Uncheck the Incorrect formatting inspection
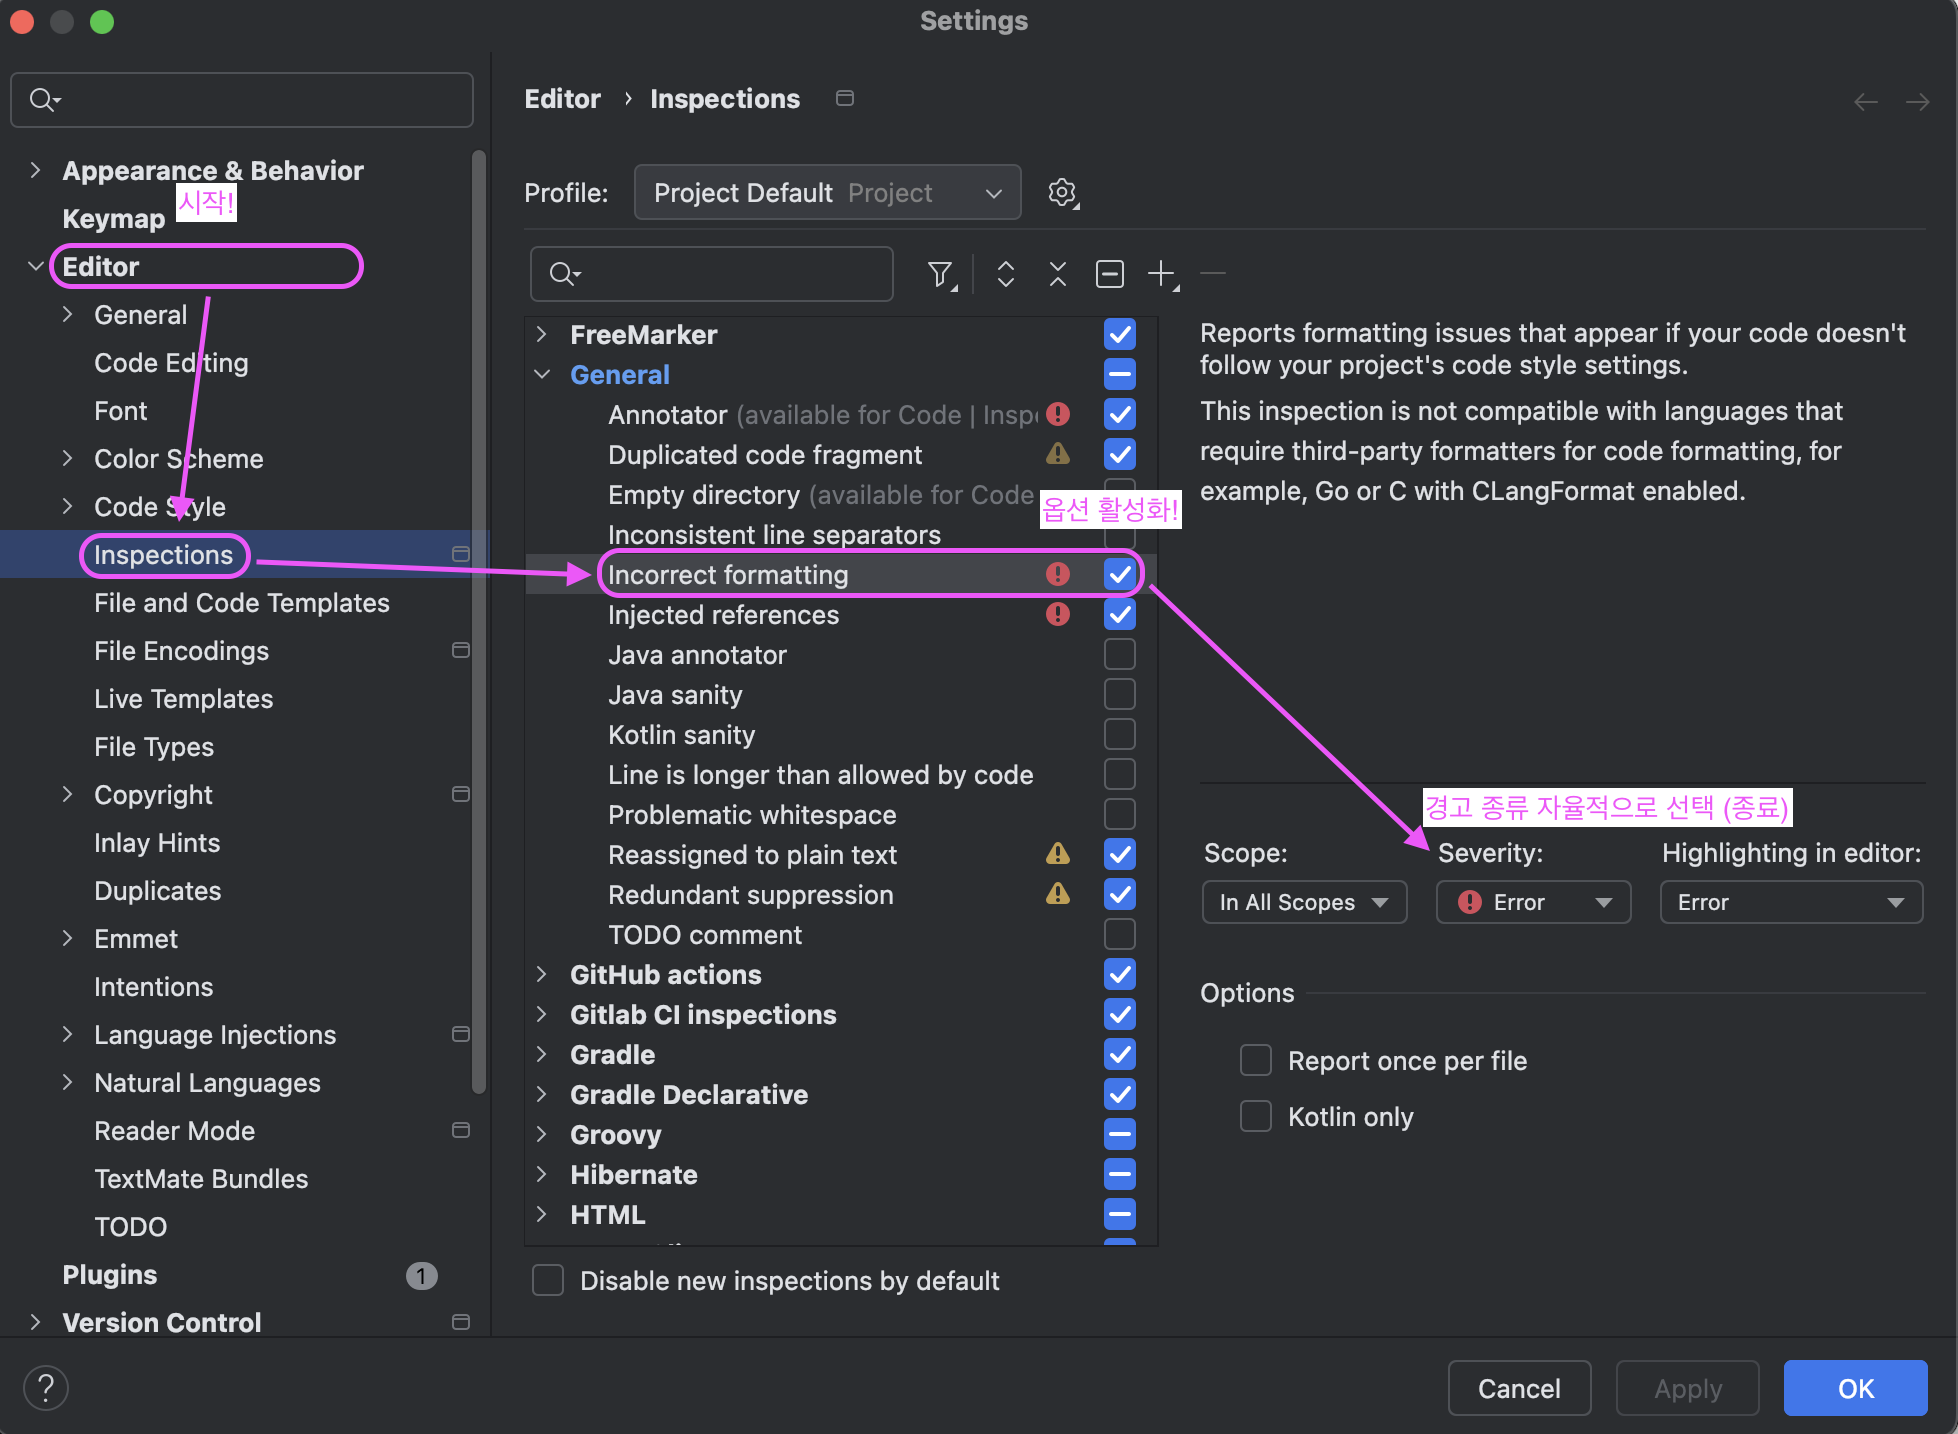 [1119, 574]
